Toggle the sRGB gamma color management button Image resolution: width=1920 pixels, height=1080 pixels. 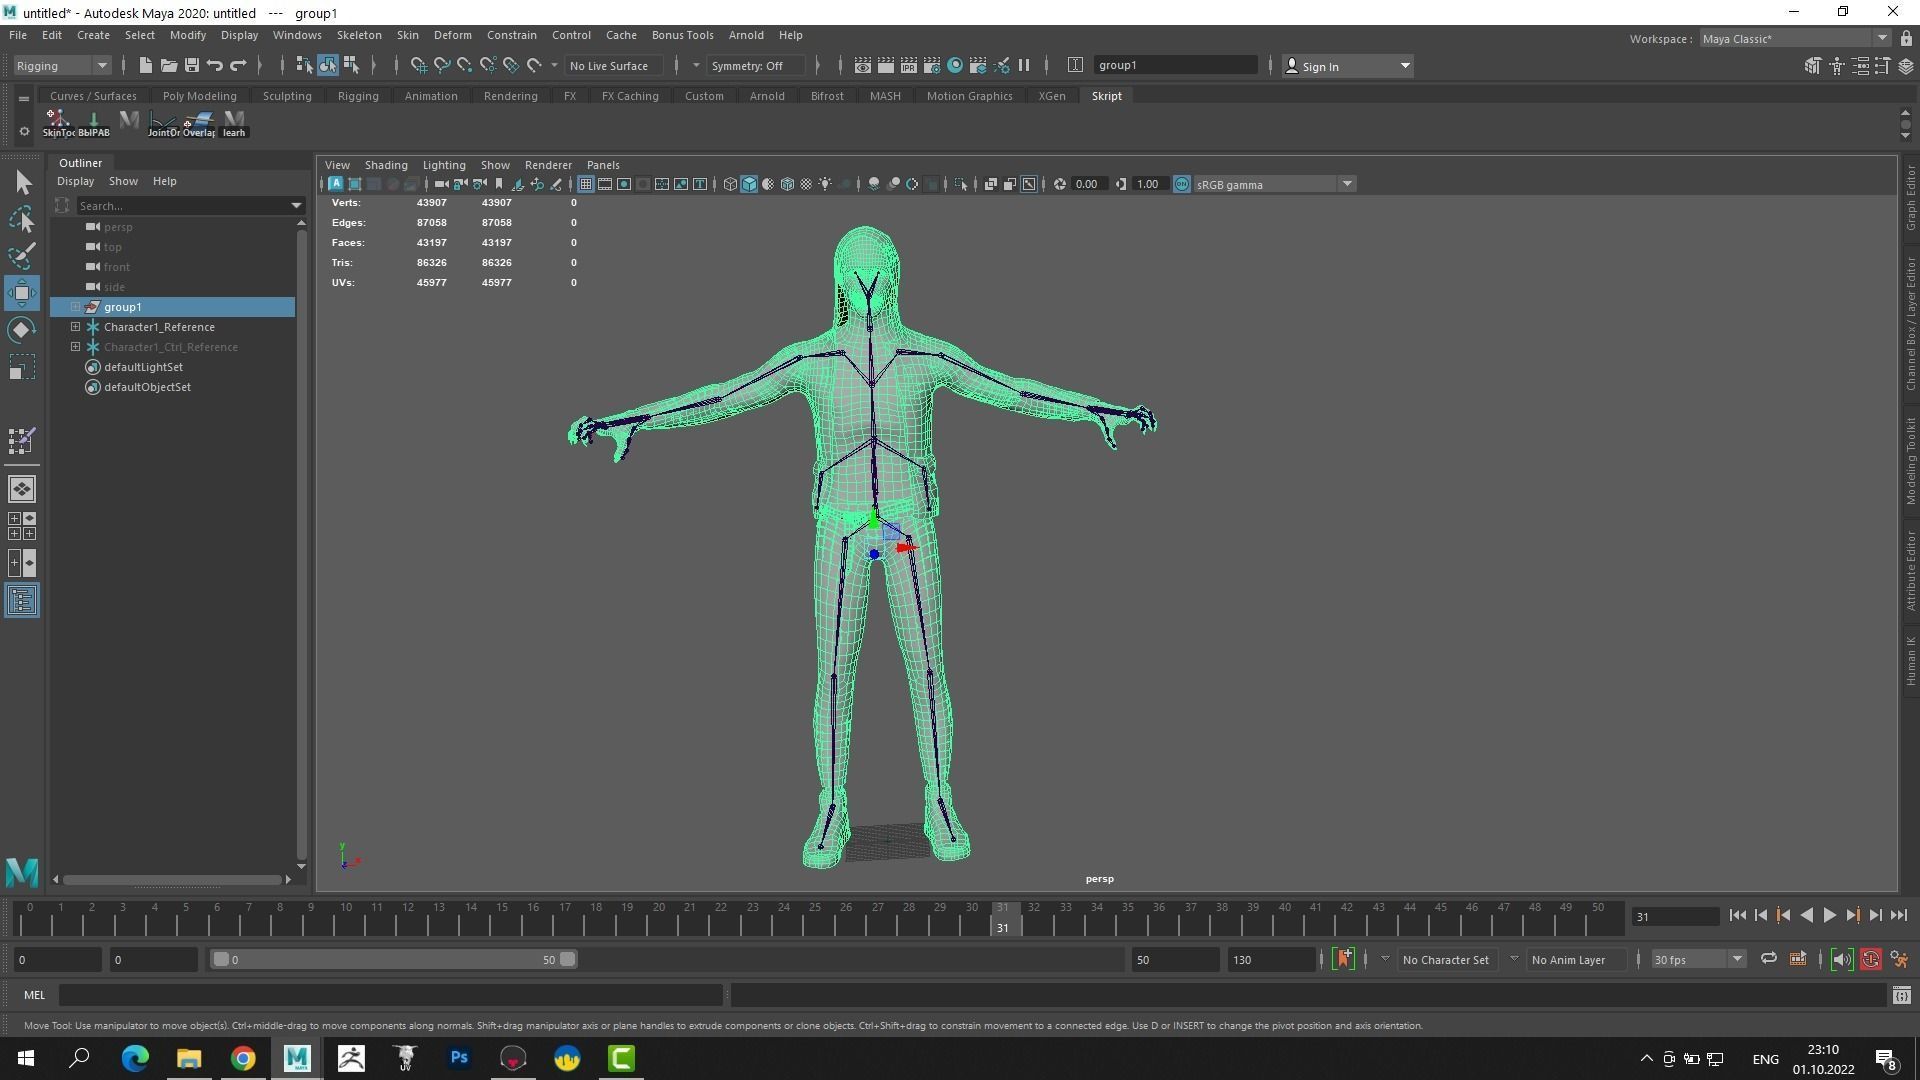(x=1182, y=184)
